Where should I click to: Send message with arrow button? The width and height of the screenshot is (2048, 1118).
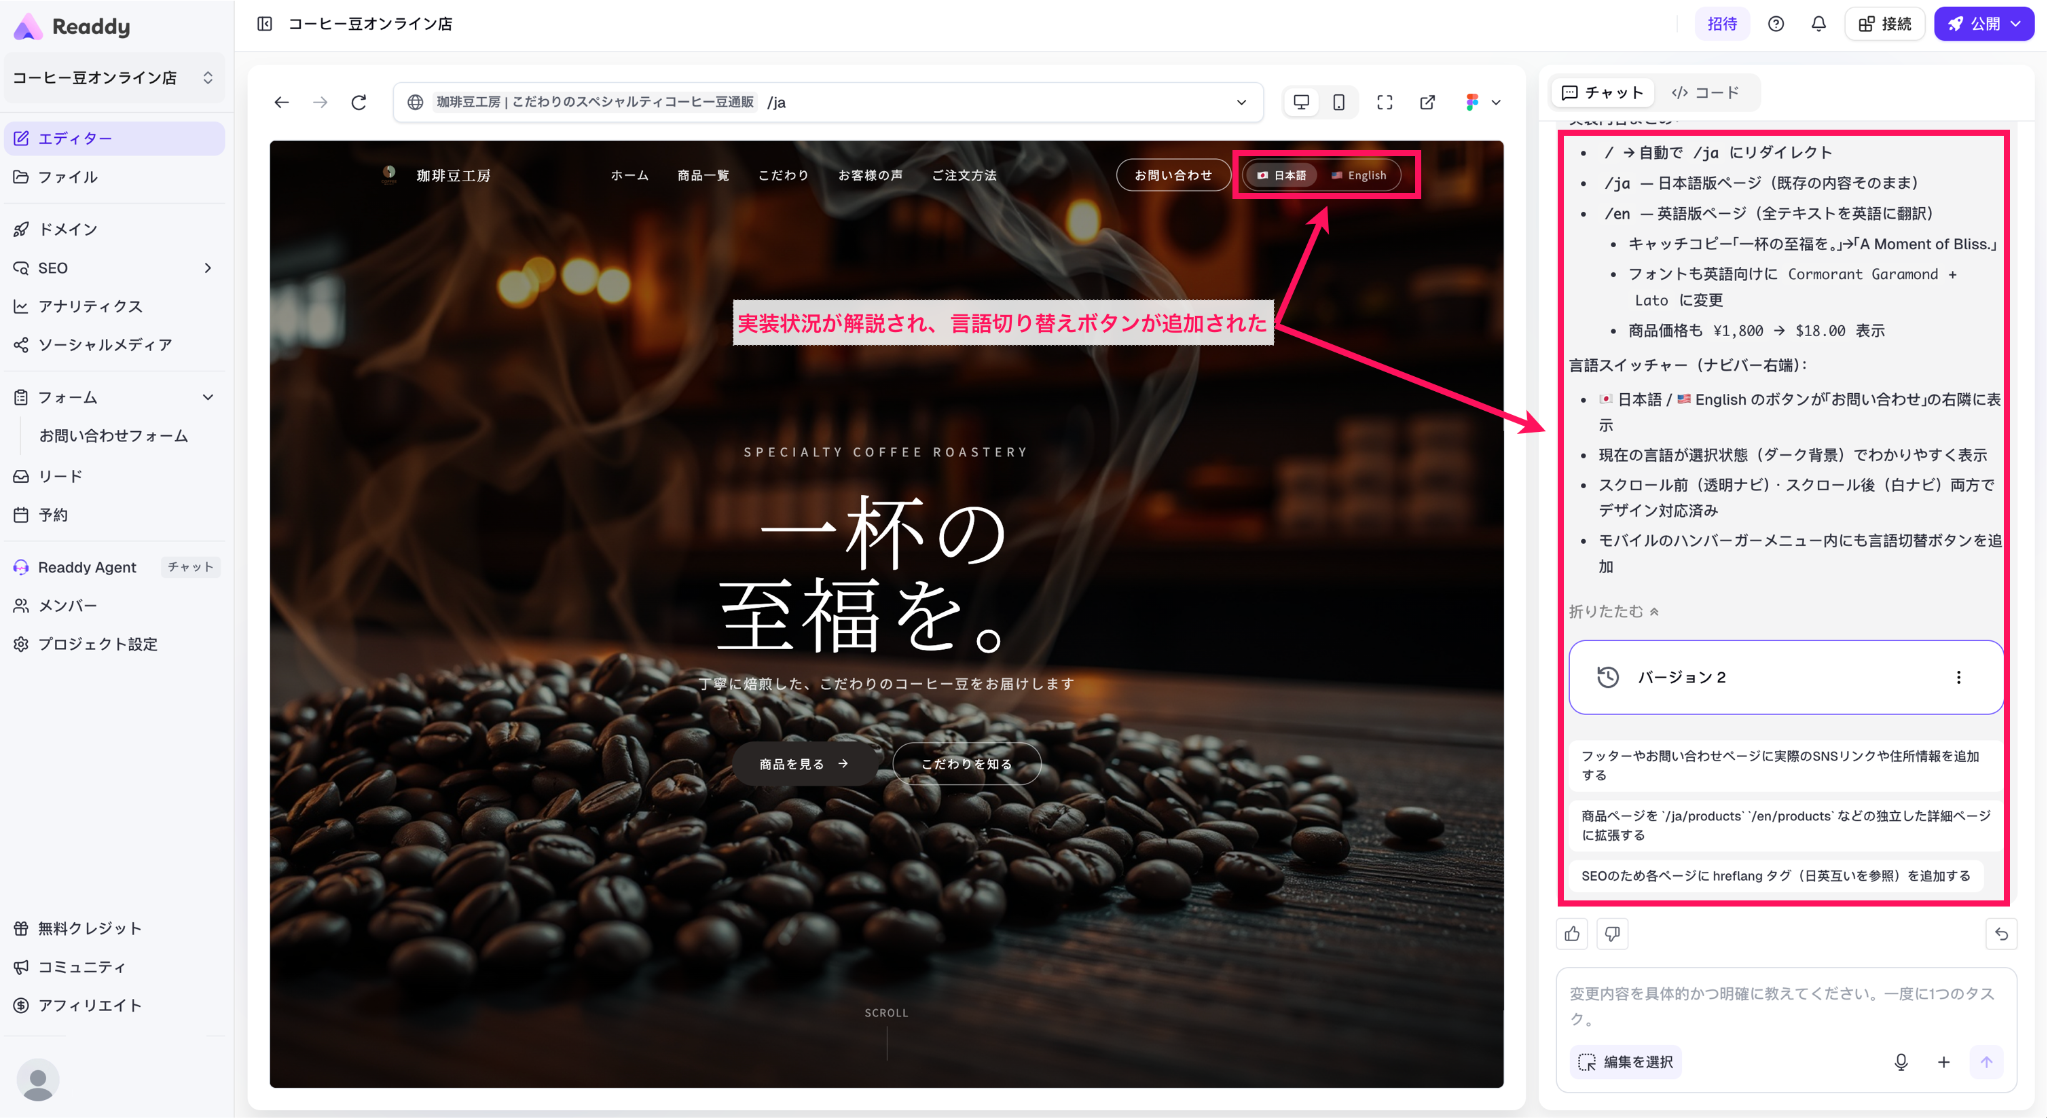1986,1062
